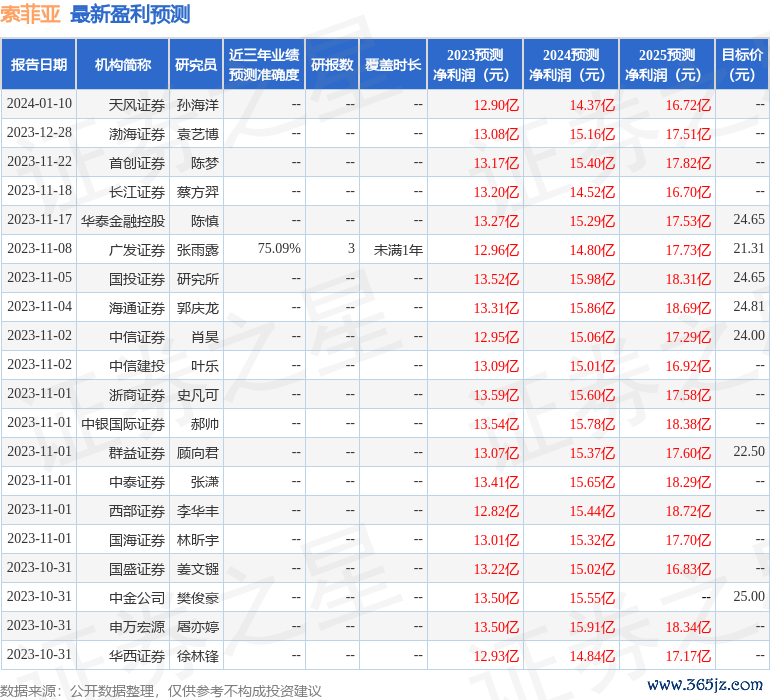This screenshot has width=770, height=700.
Task: Select researcher 徐林锋
Action: [197, 656]
